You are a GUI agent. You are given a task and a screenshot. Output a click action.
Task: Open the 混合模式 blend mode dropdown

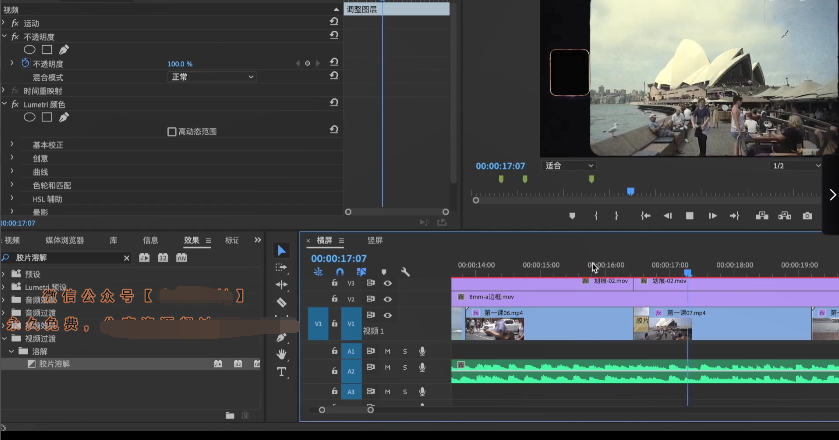212,77
